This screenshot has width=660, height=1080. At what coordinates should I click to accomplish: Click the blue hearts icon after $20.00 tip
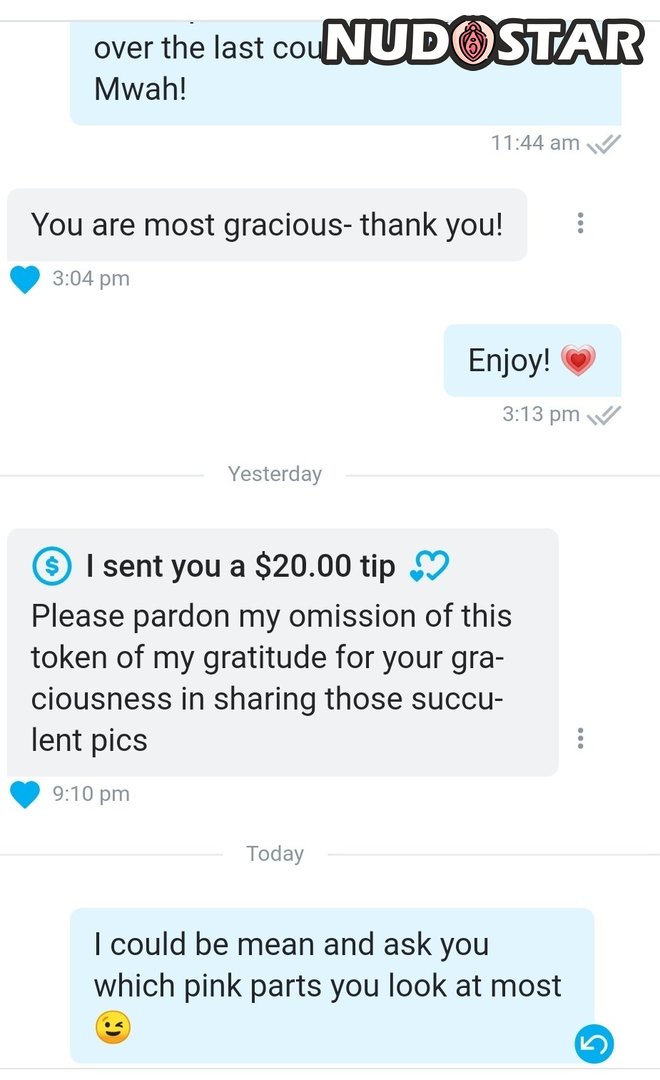click(x=429, y=568)
